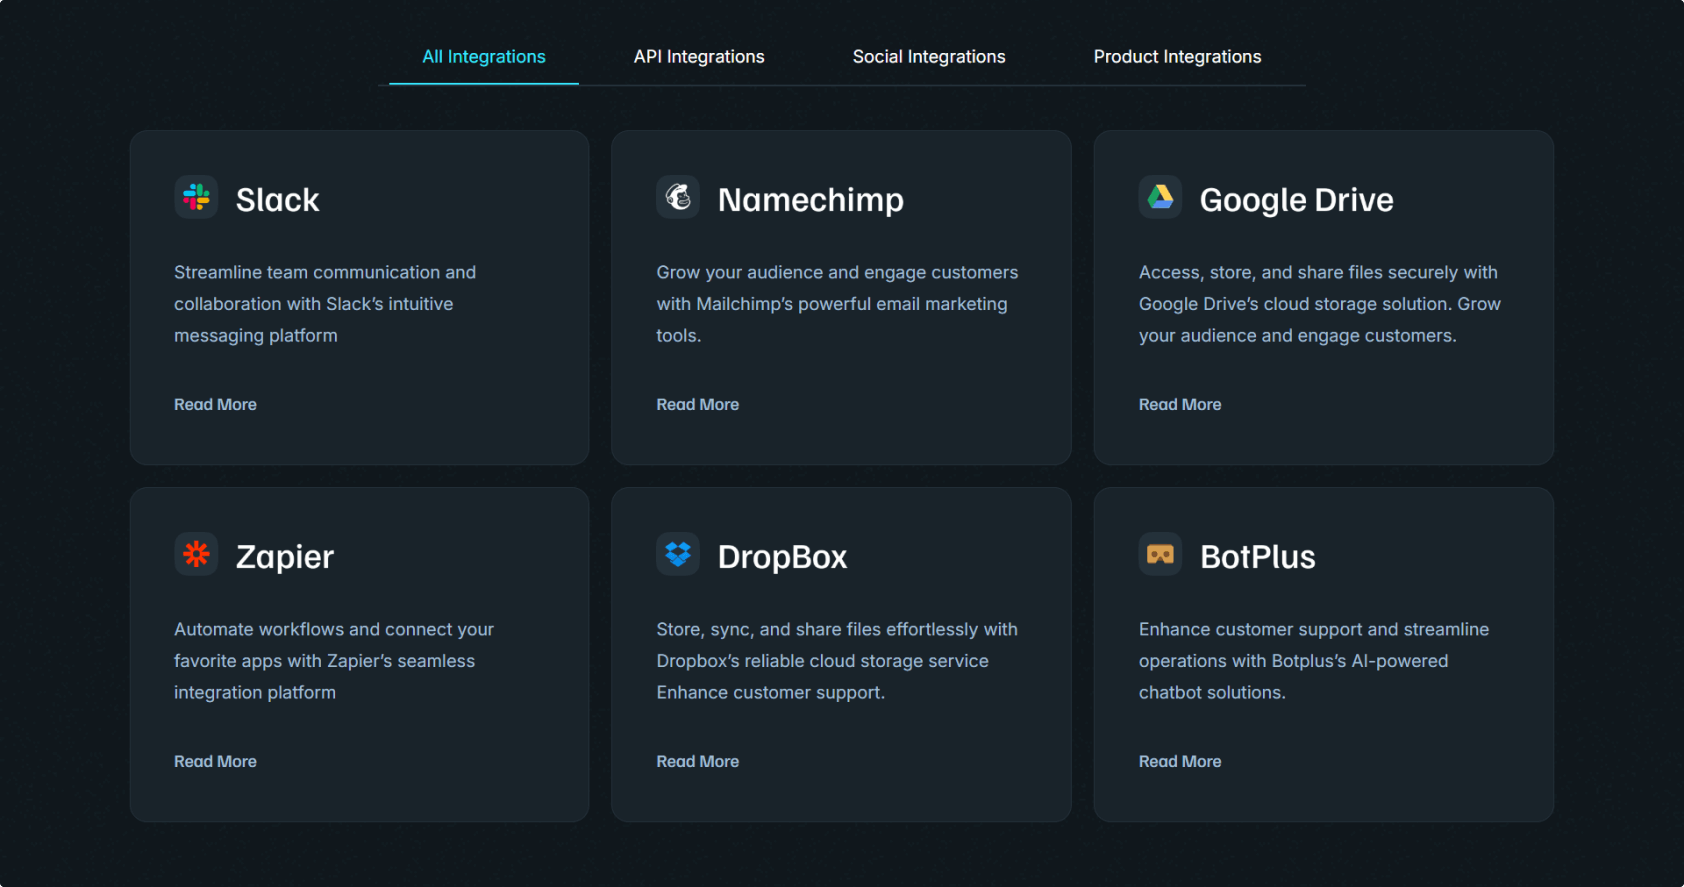Screen dimensions: 1684x887
Task: Switch to the API Integrations tab
Action: tap(699, 57)
